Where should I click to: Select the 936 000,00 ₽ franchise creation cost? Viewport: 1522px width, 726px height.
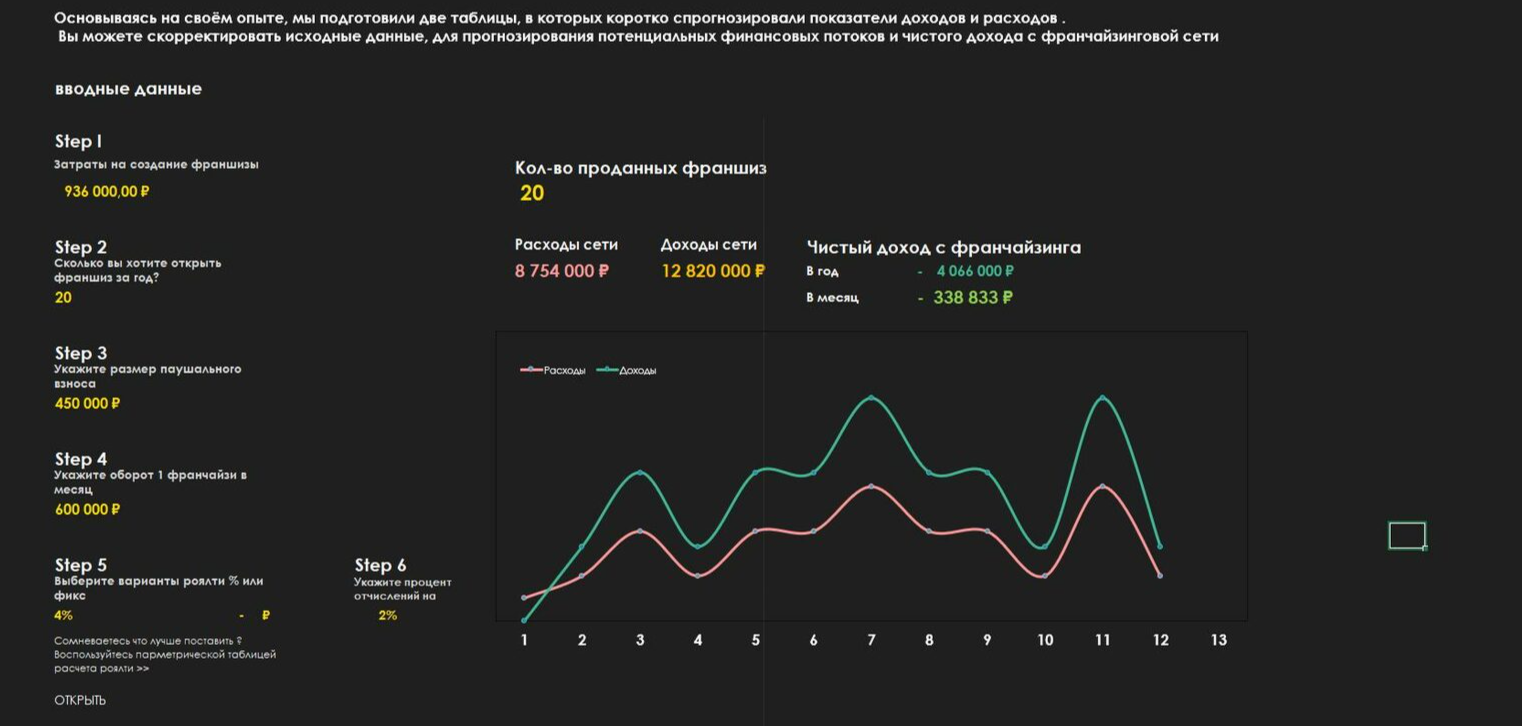(107, 191)
